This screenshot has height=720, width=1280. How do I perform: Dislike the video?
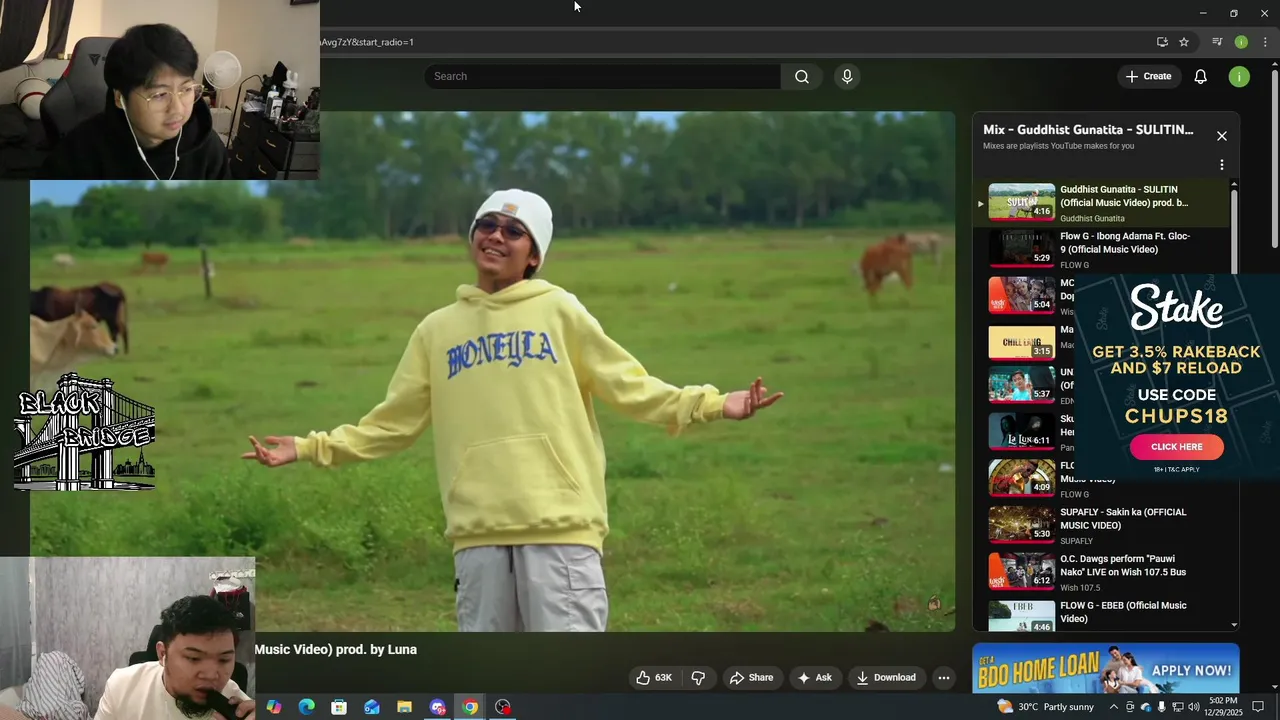pyautogui.click(x=698, y=677)
